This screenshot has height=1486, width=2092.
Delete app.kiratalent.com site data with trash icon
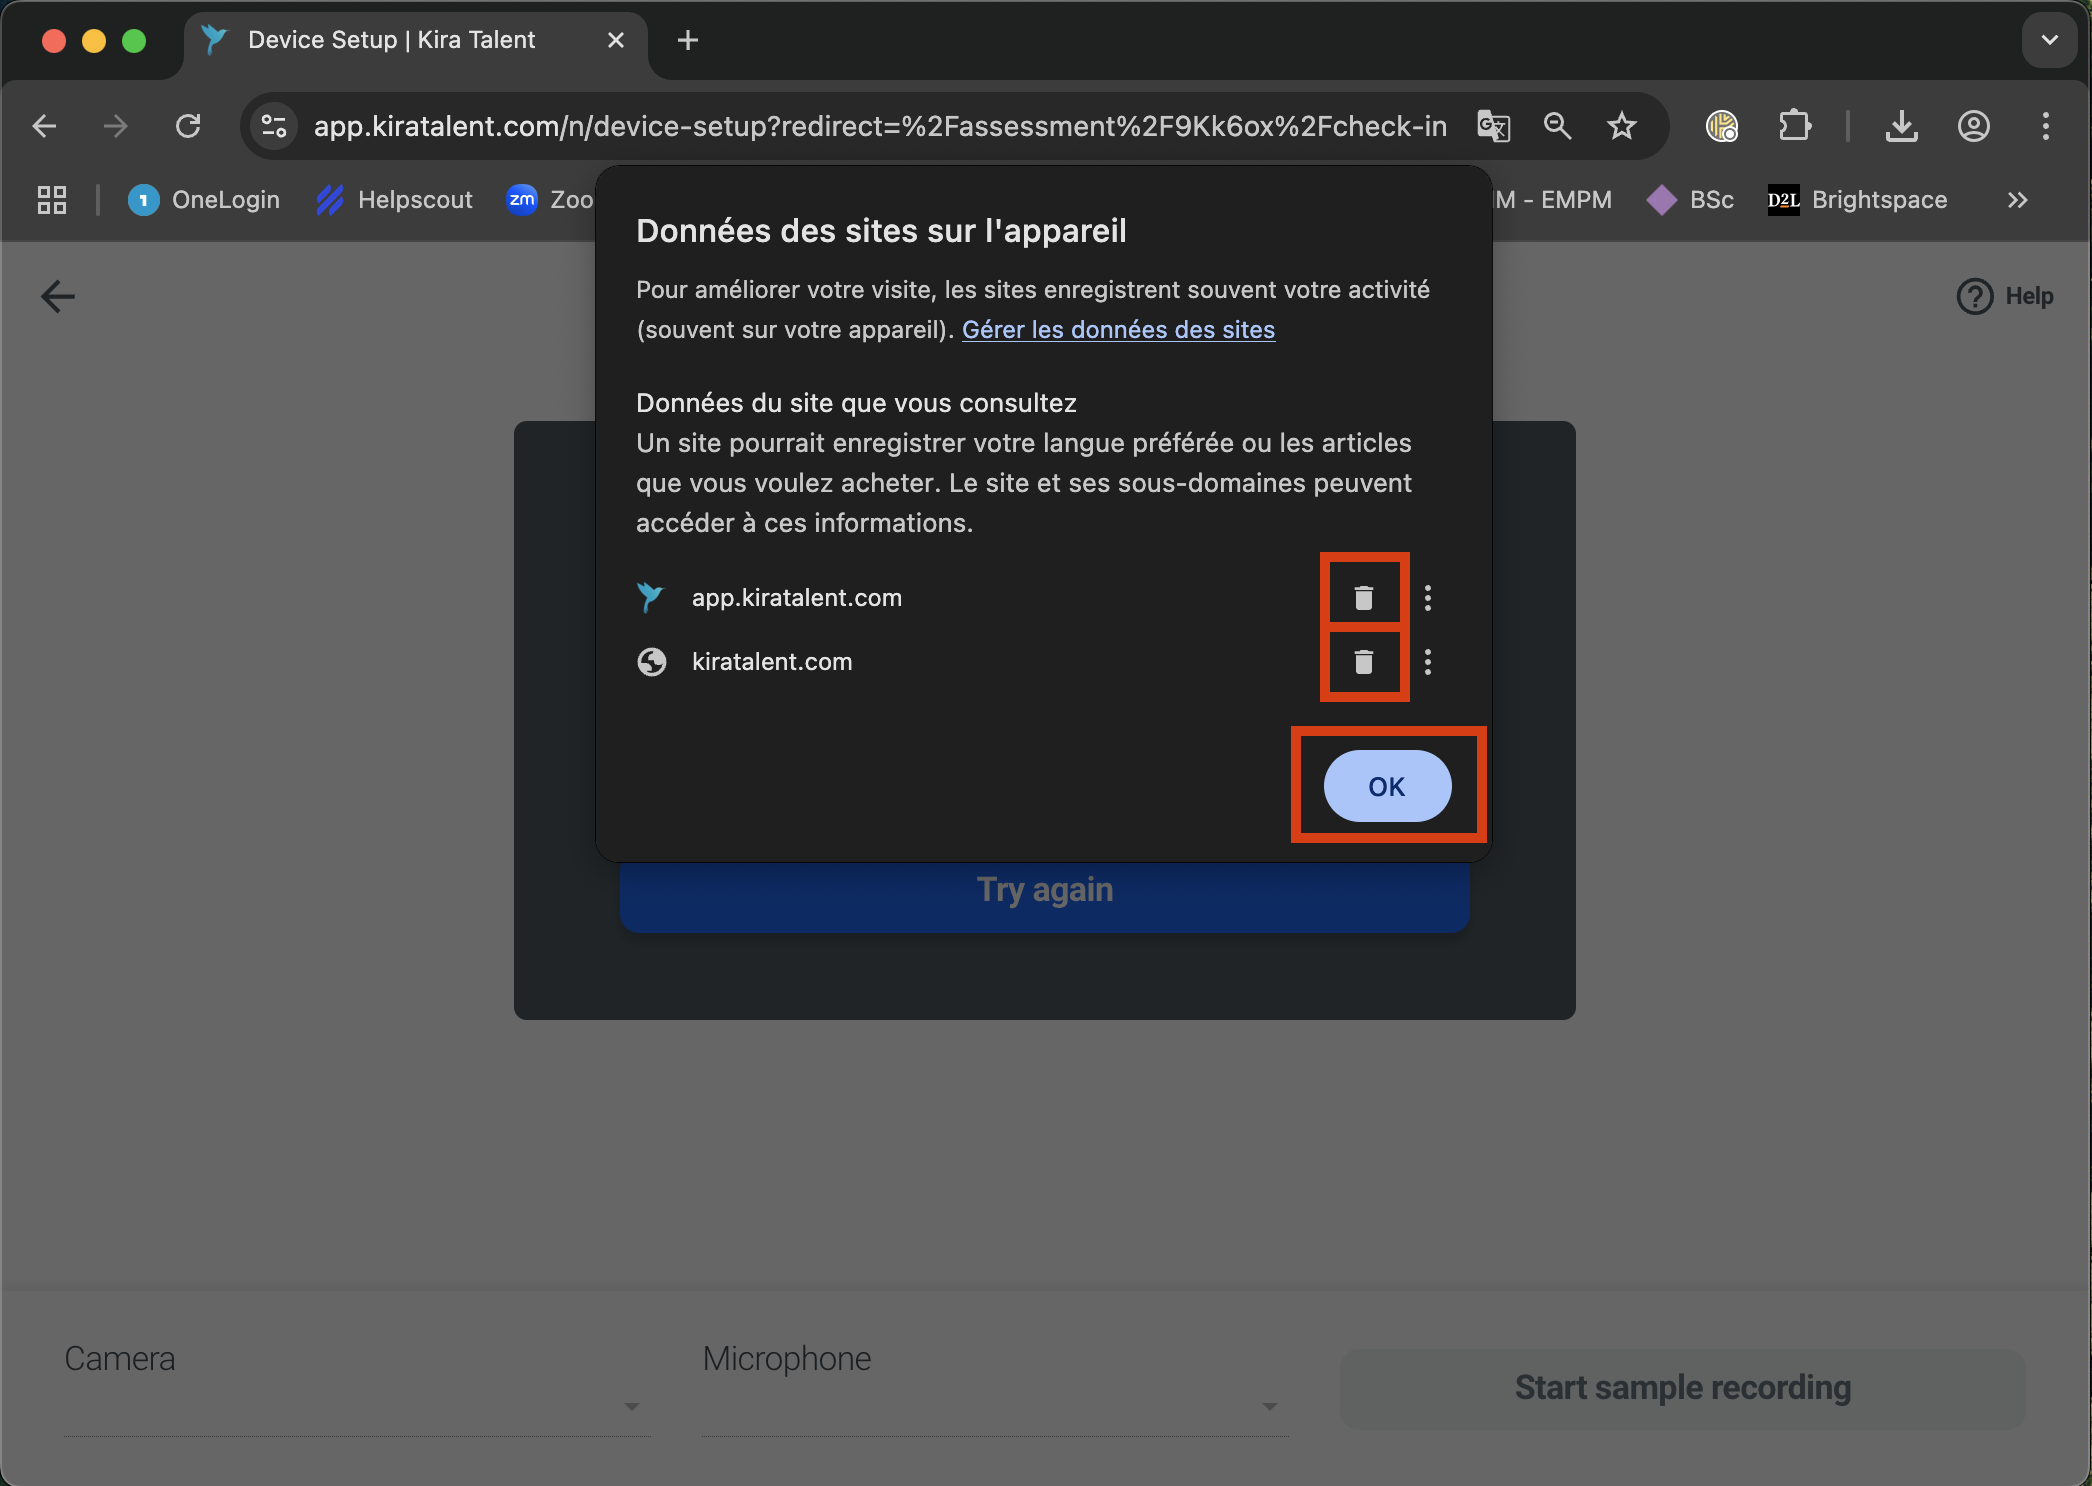(1363, 598)
